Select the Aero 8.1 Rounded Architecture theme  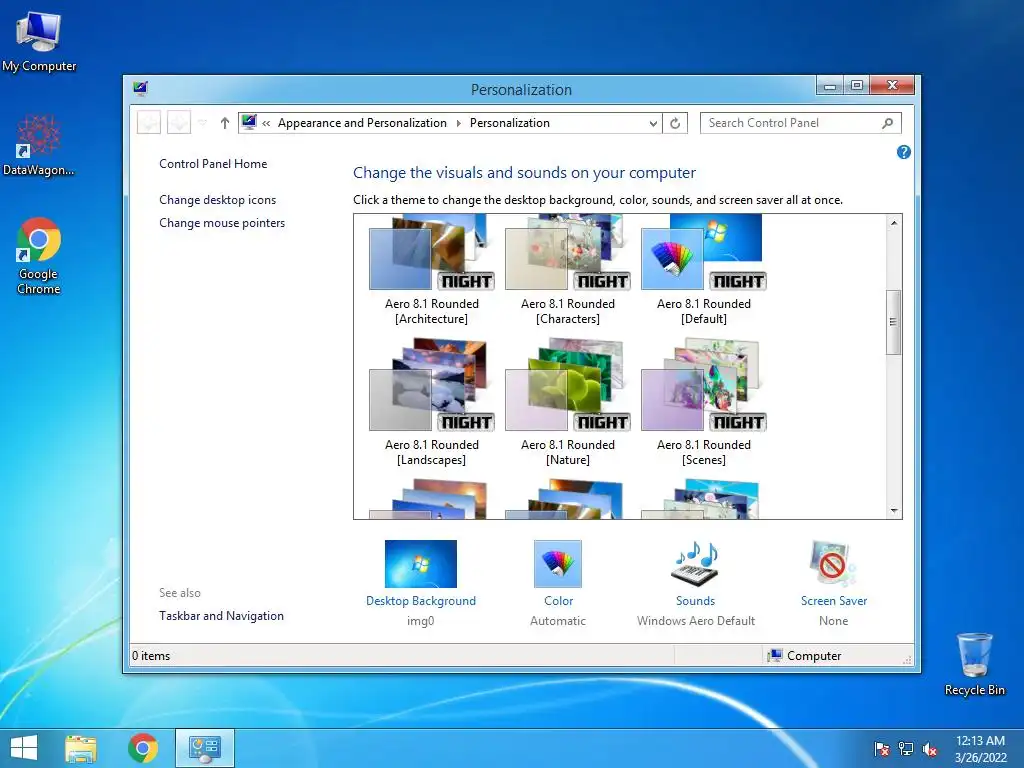click(x=432, y=271)
